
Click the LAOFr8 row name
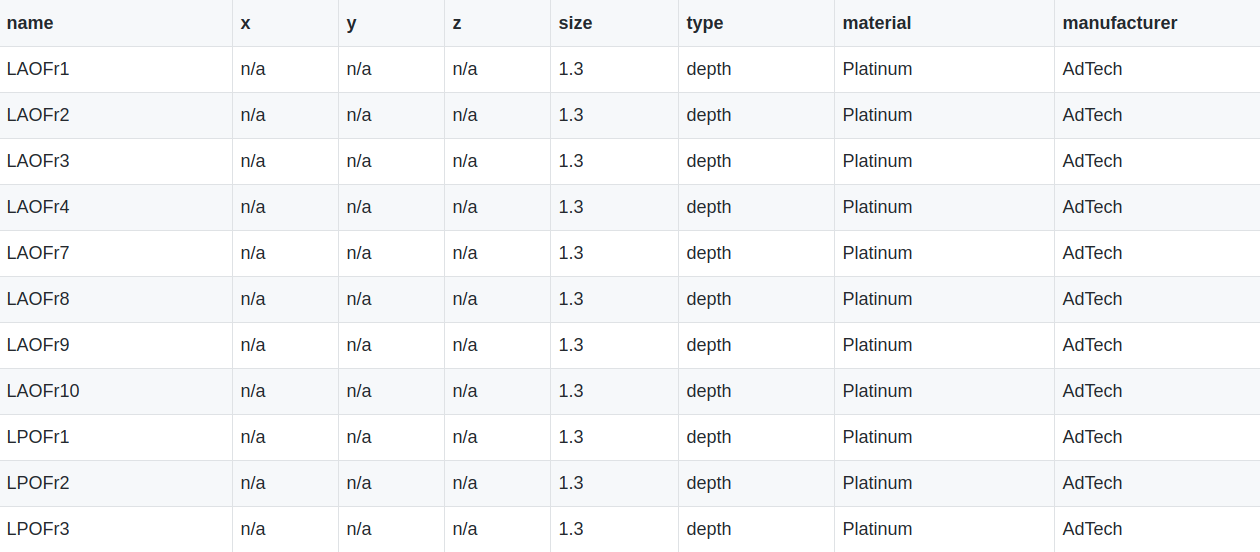point(38,299)
